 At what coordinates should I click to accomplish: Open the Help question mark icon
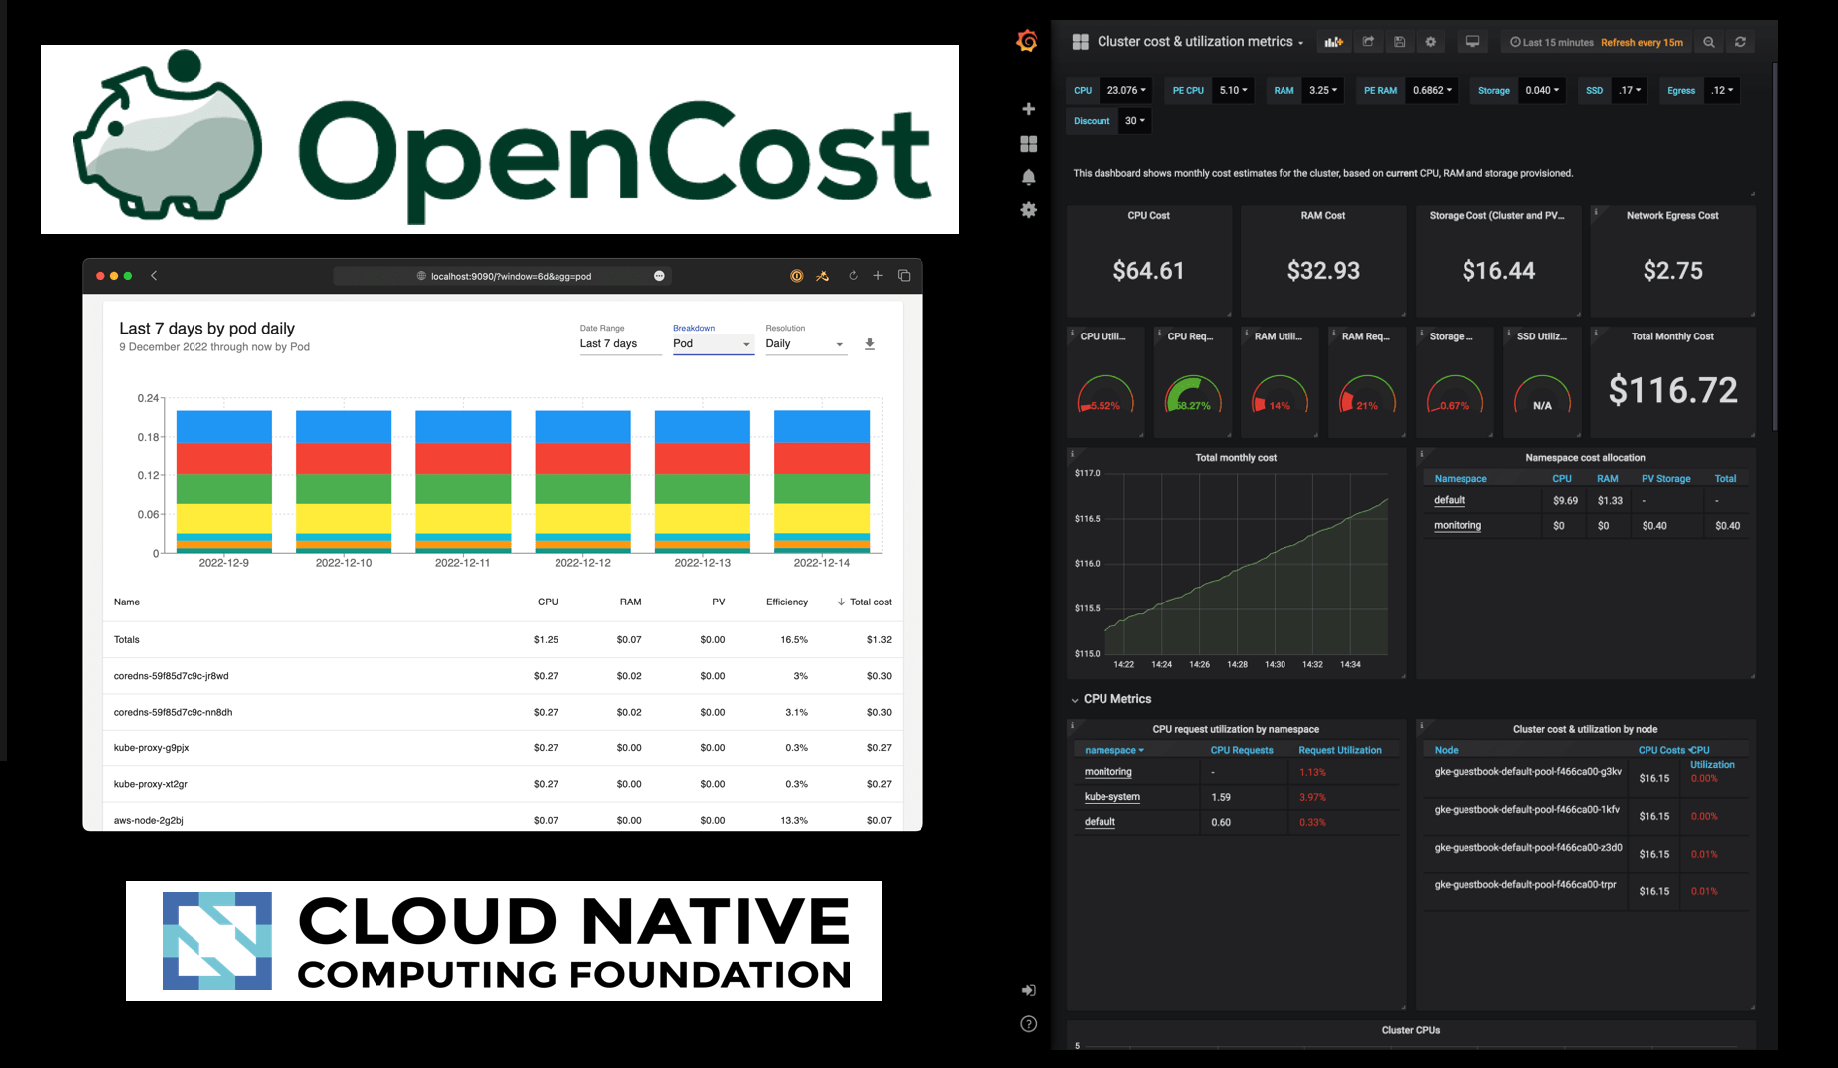[x=1028, y=1024]
